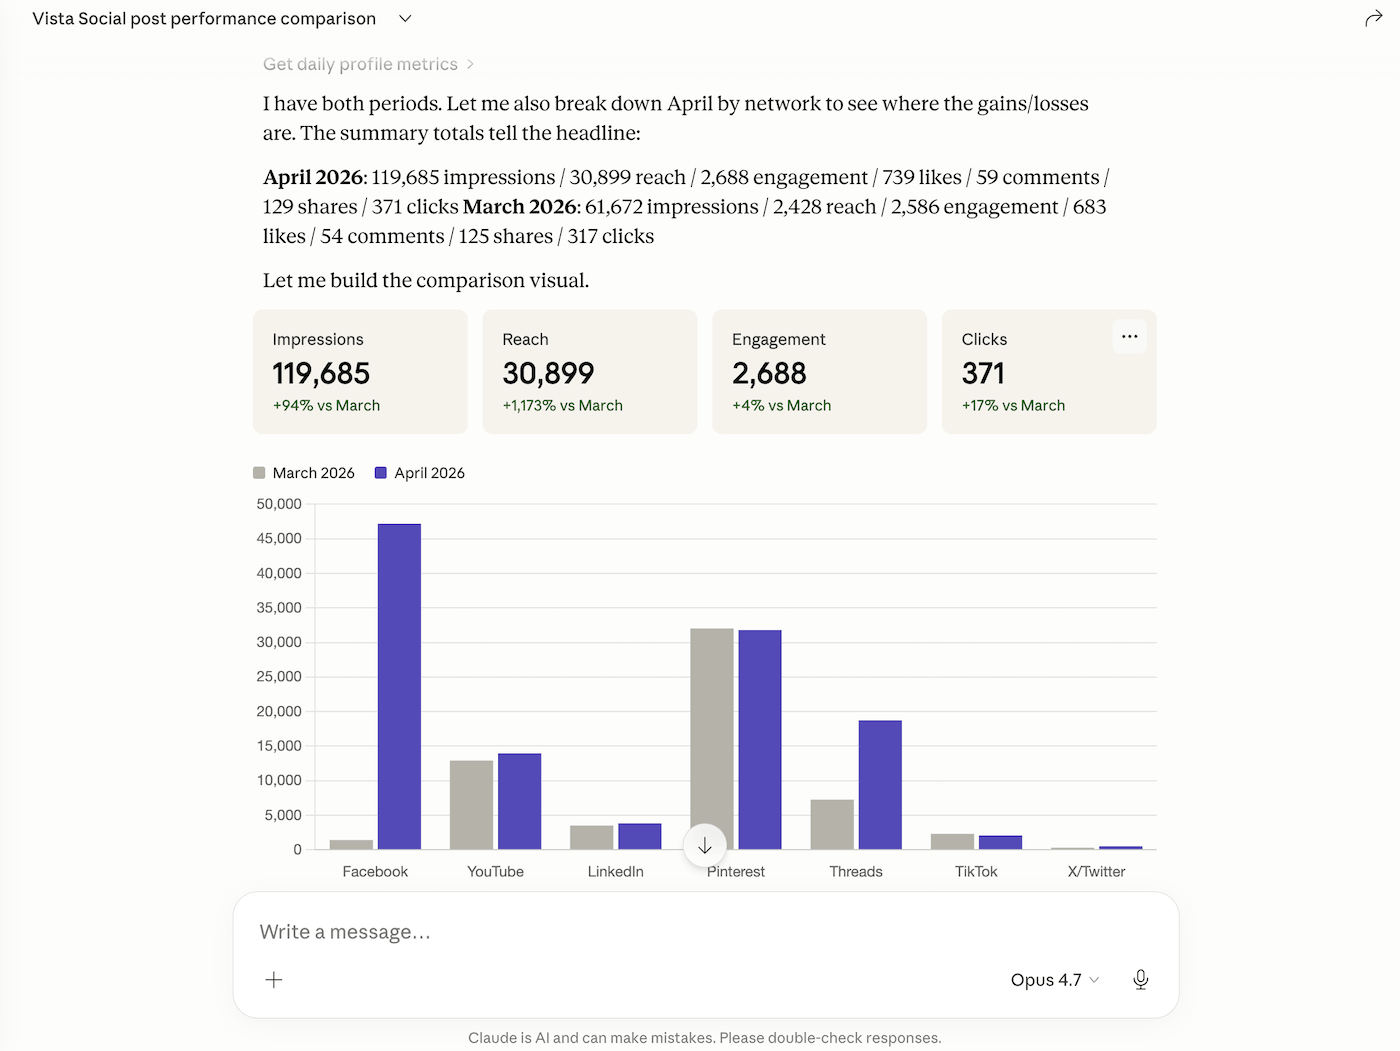Select the Engagement 2,688 card
Image resolution: width=1400 pixels, height=1051 pixels.
click(x=819, y=372)
